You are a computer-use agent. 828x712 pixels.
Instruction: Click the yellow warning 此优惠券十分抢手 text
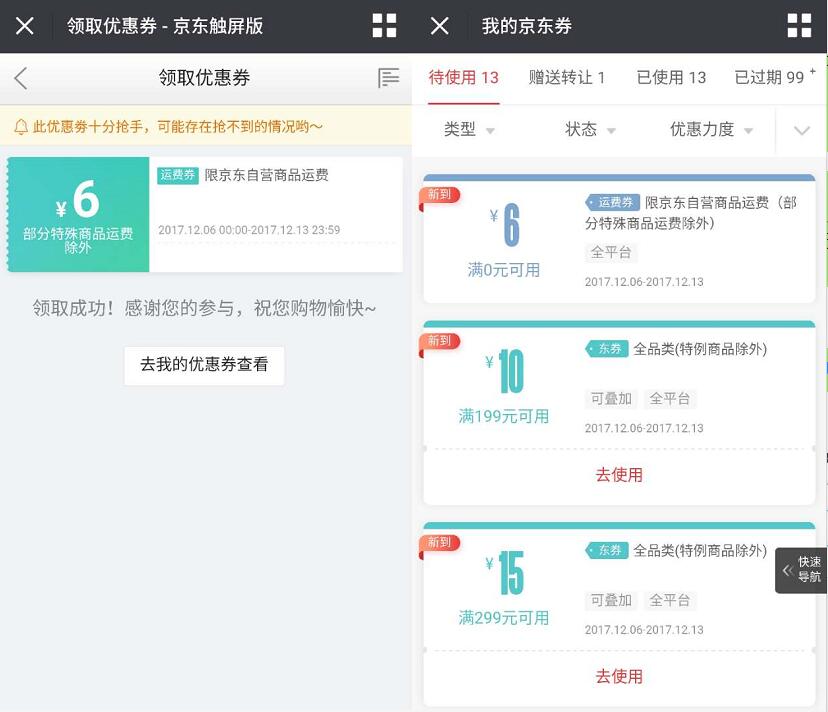[x=177, y=127]
